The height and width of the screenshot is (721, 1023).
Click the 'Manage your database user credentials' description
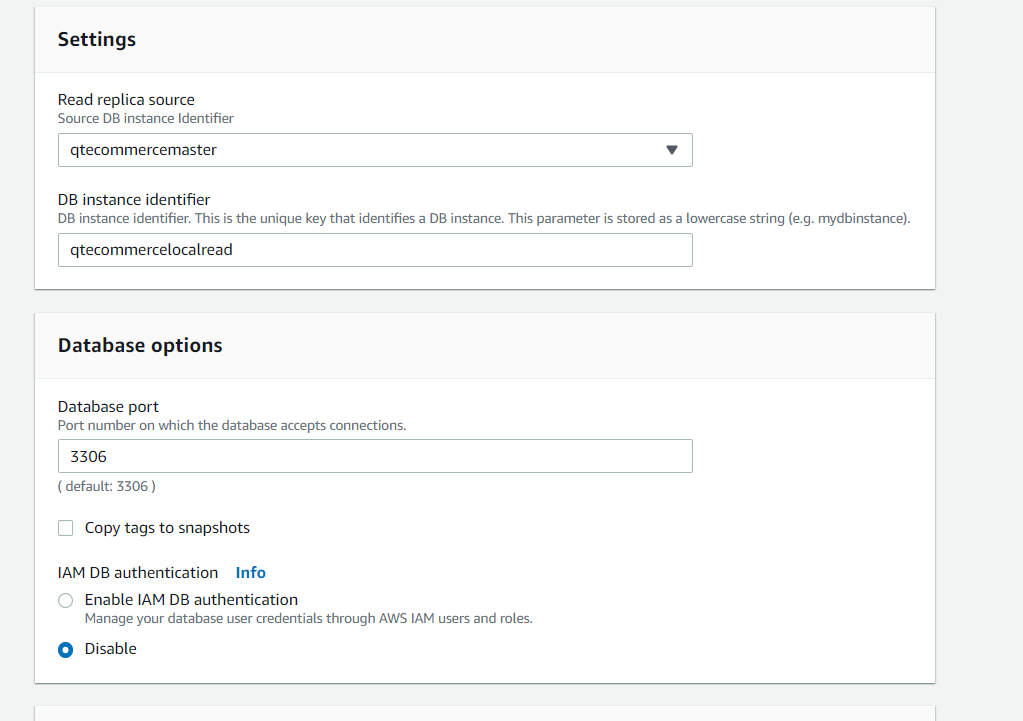(309, 618)
